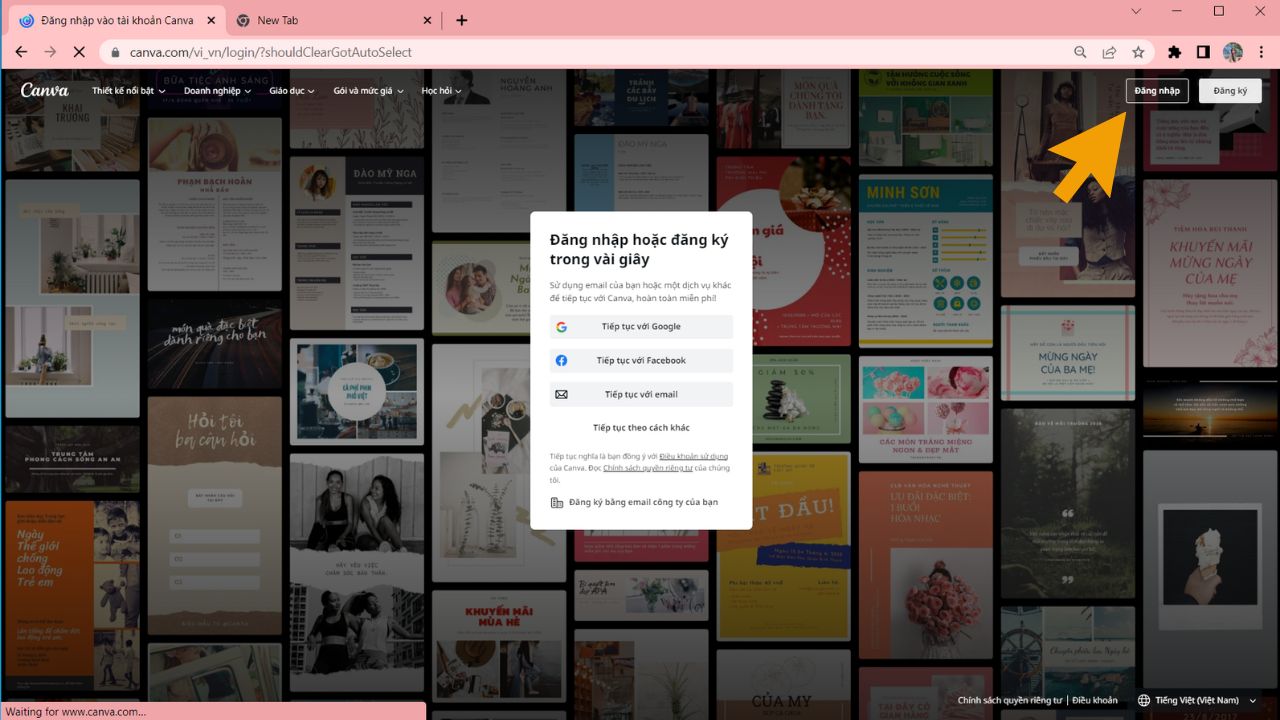Viewport: 1280px width, 720px height.
Task: Expand Gói và mức giá menu
Action: click(368, 91)
